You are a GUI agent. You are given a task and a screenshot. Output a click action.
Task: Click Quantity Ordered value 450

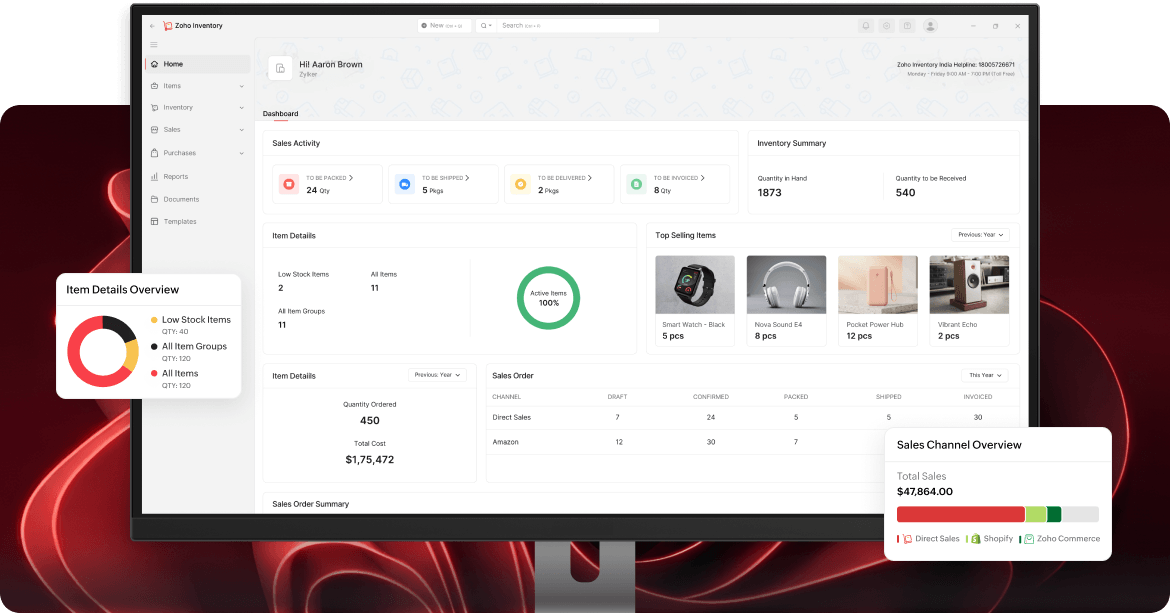[x=370, y=421]
